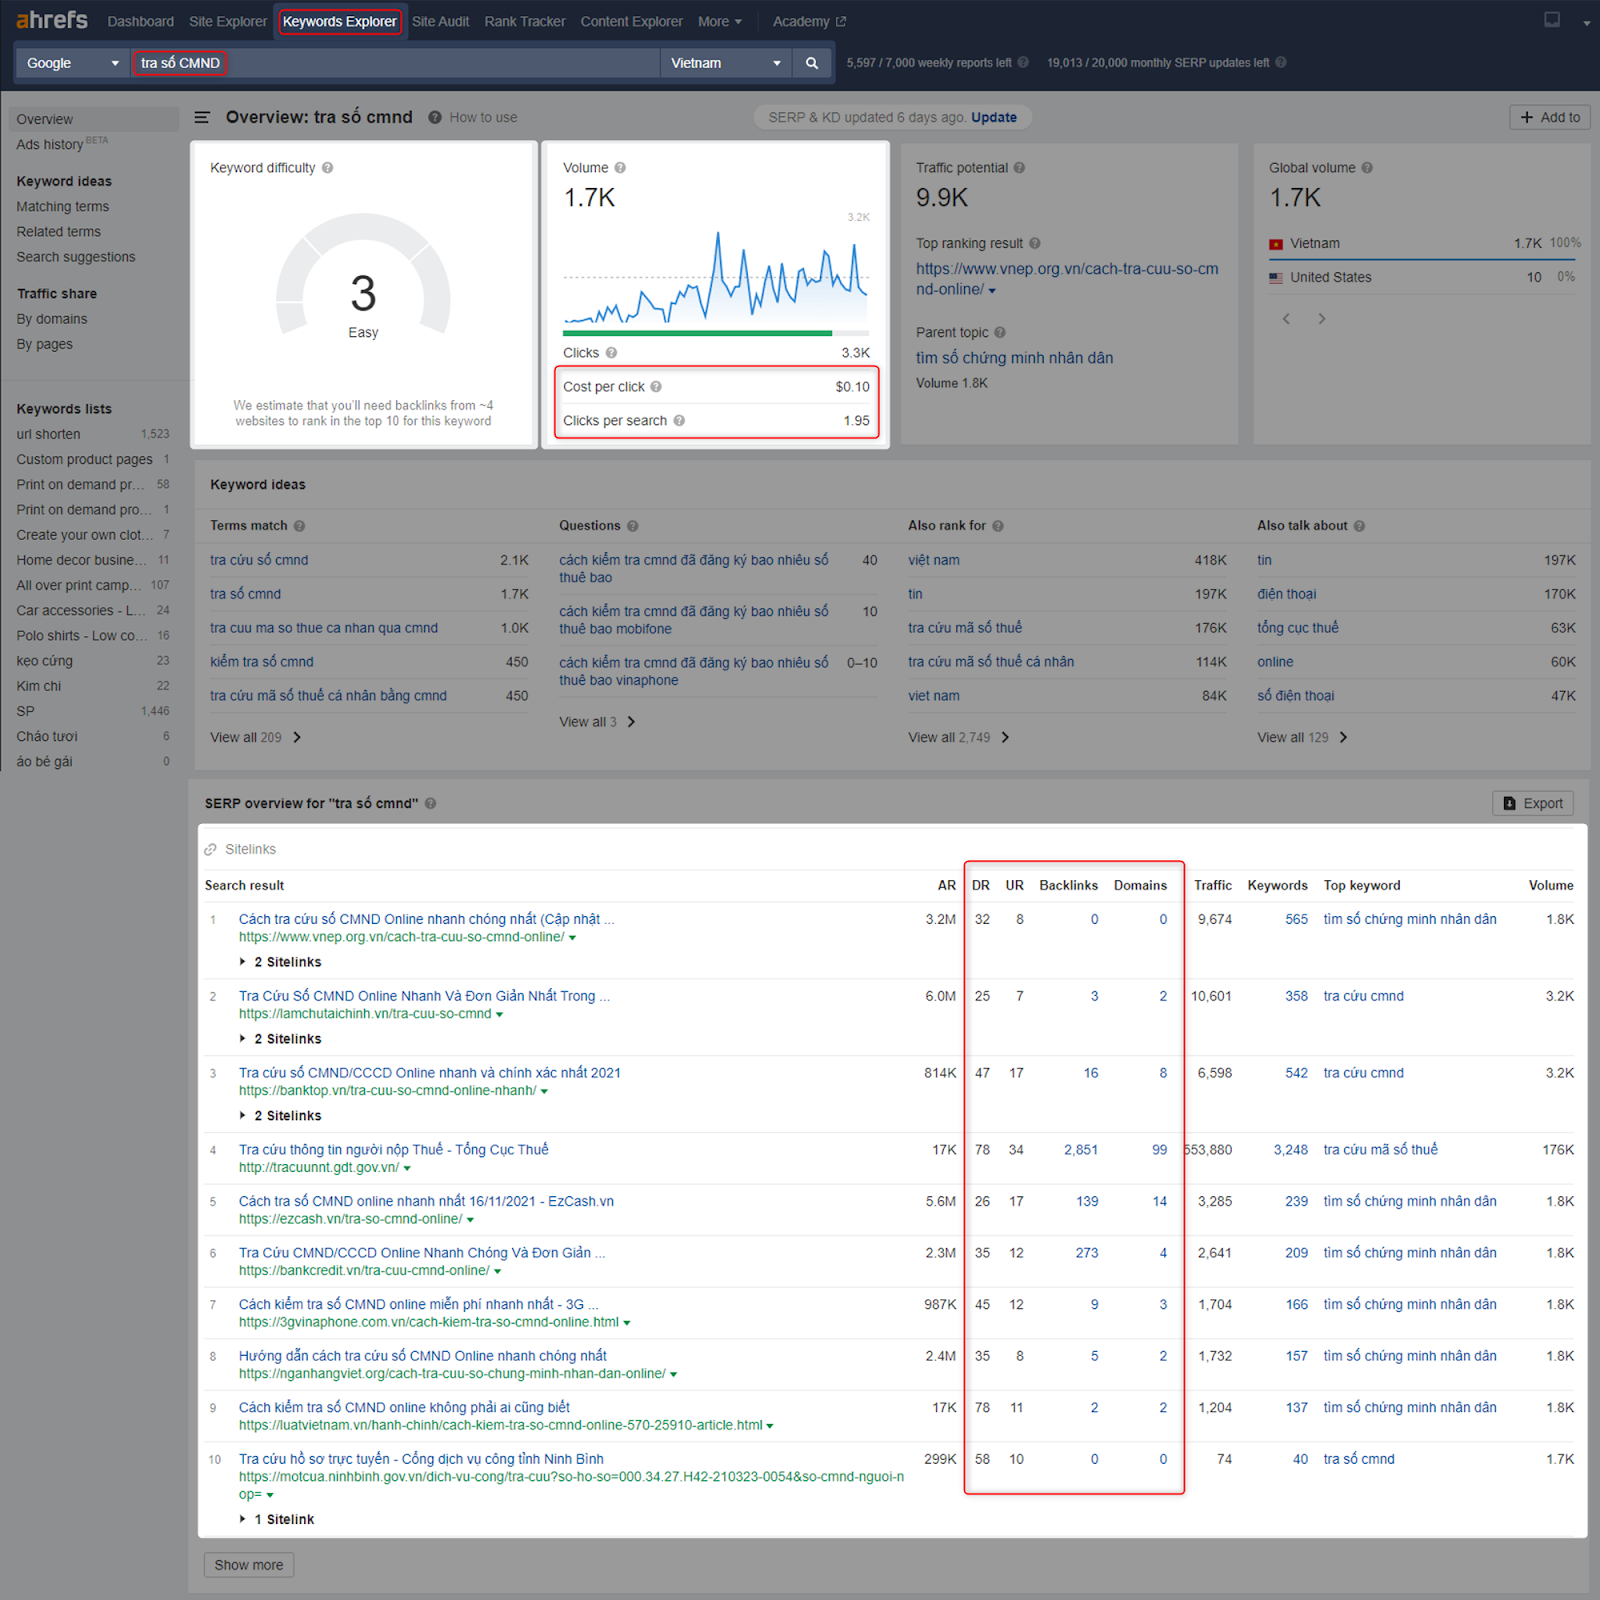Image resolution: width=1600 pixels, height=1600 pixels.
Task: Click help icon beside Clicks
Action: [x=611, y=353]
